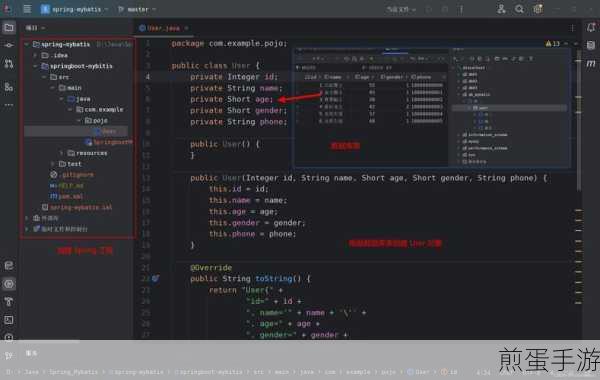Expand External Libraries node

coord(26,218)
